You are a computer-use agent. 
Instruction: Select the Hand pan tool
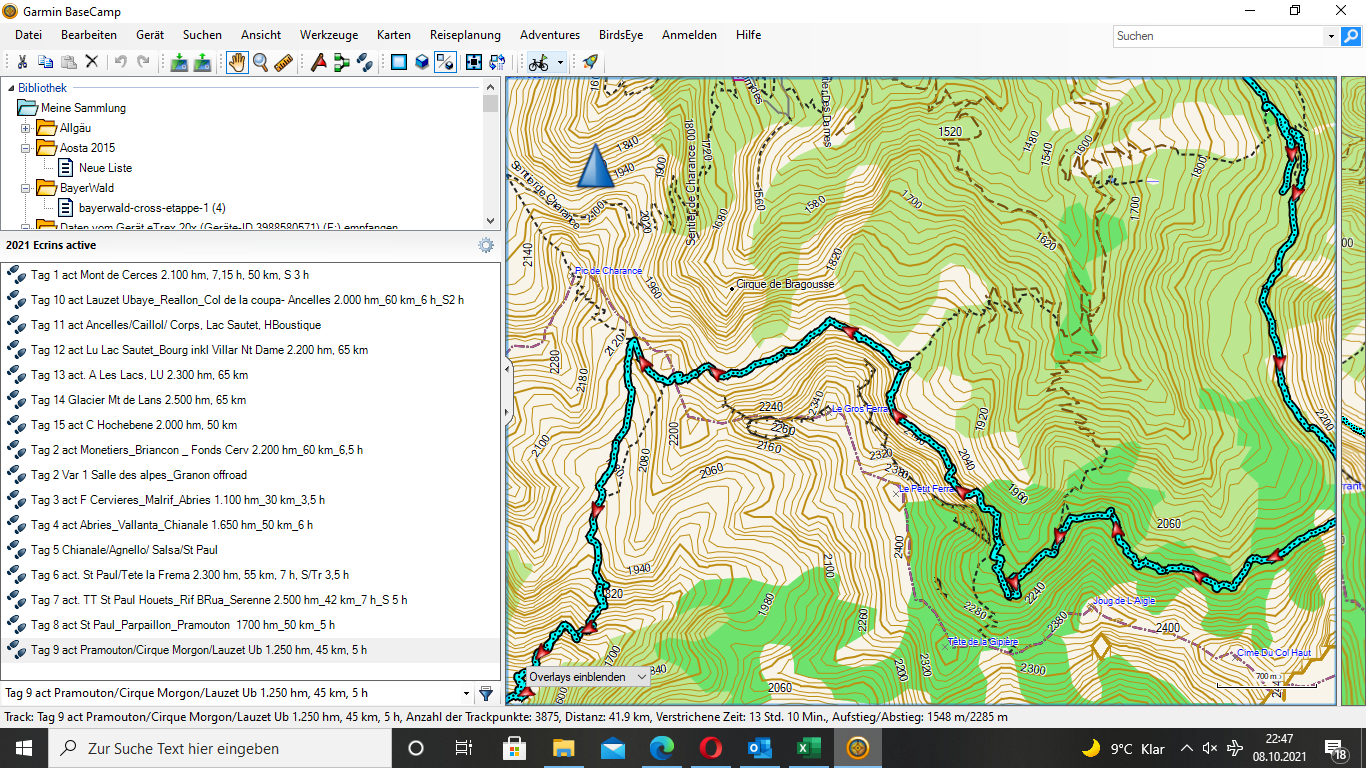(237, 63)
